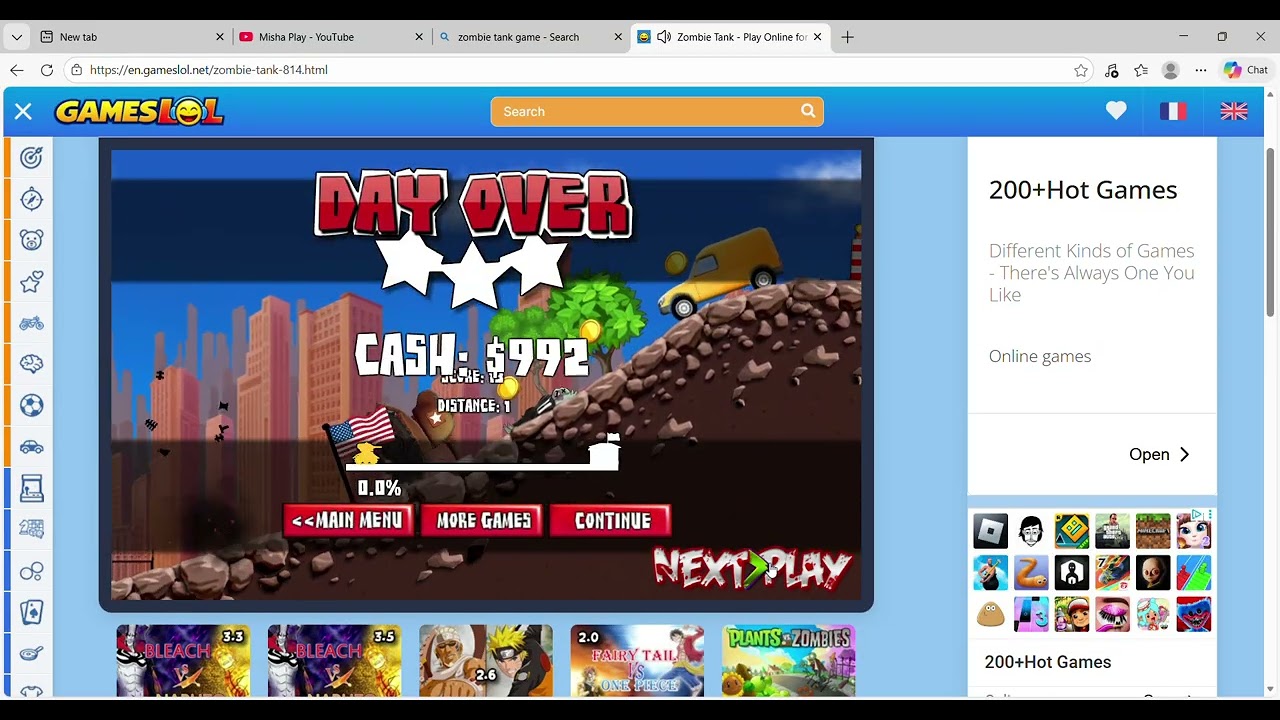
Task: Open browser settings and more menu
Action: [x=1200, y=70]
